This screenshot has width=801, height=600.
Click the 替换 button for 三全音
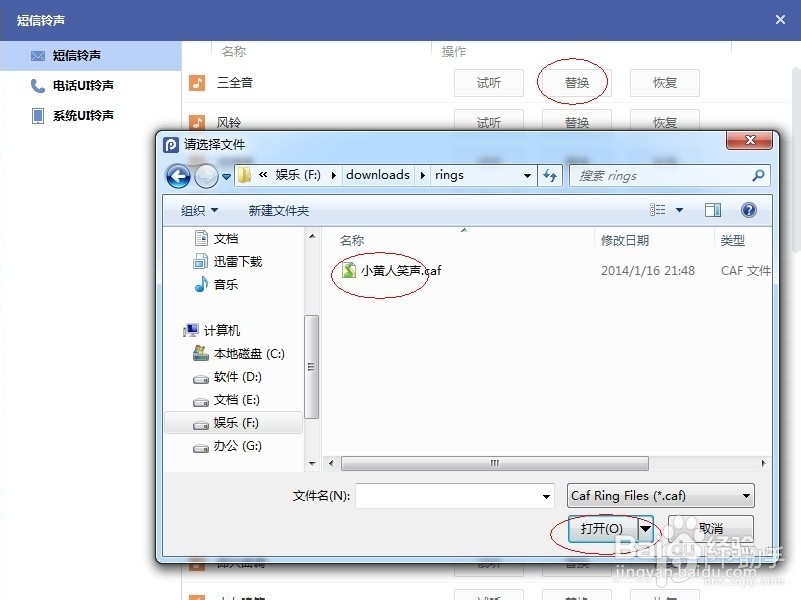575,82
